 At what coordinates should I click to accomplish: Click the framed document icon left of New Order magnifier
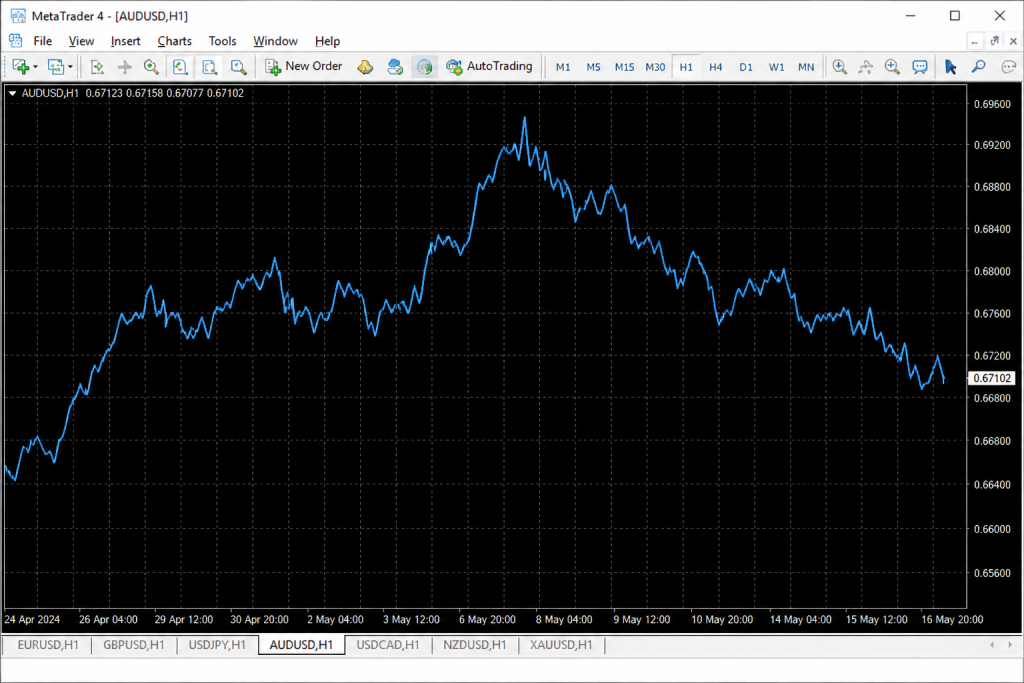(209, 67)
